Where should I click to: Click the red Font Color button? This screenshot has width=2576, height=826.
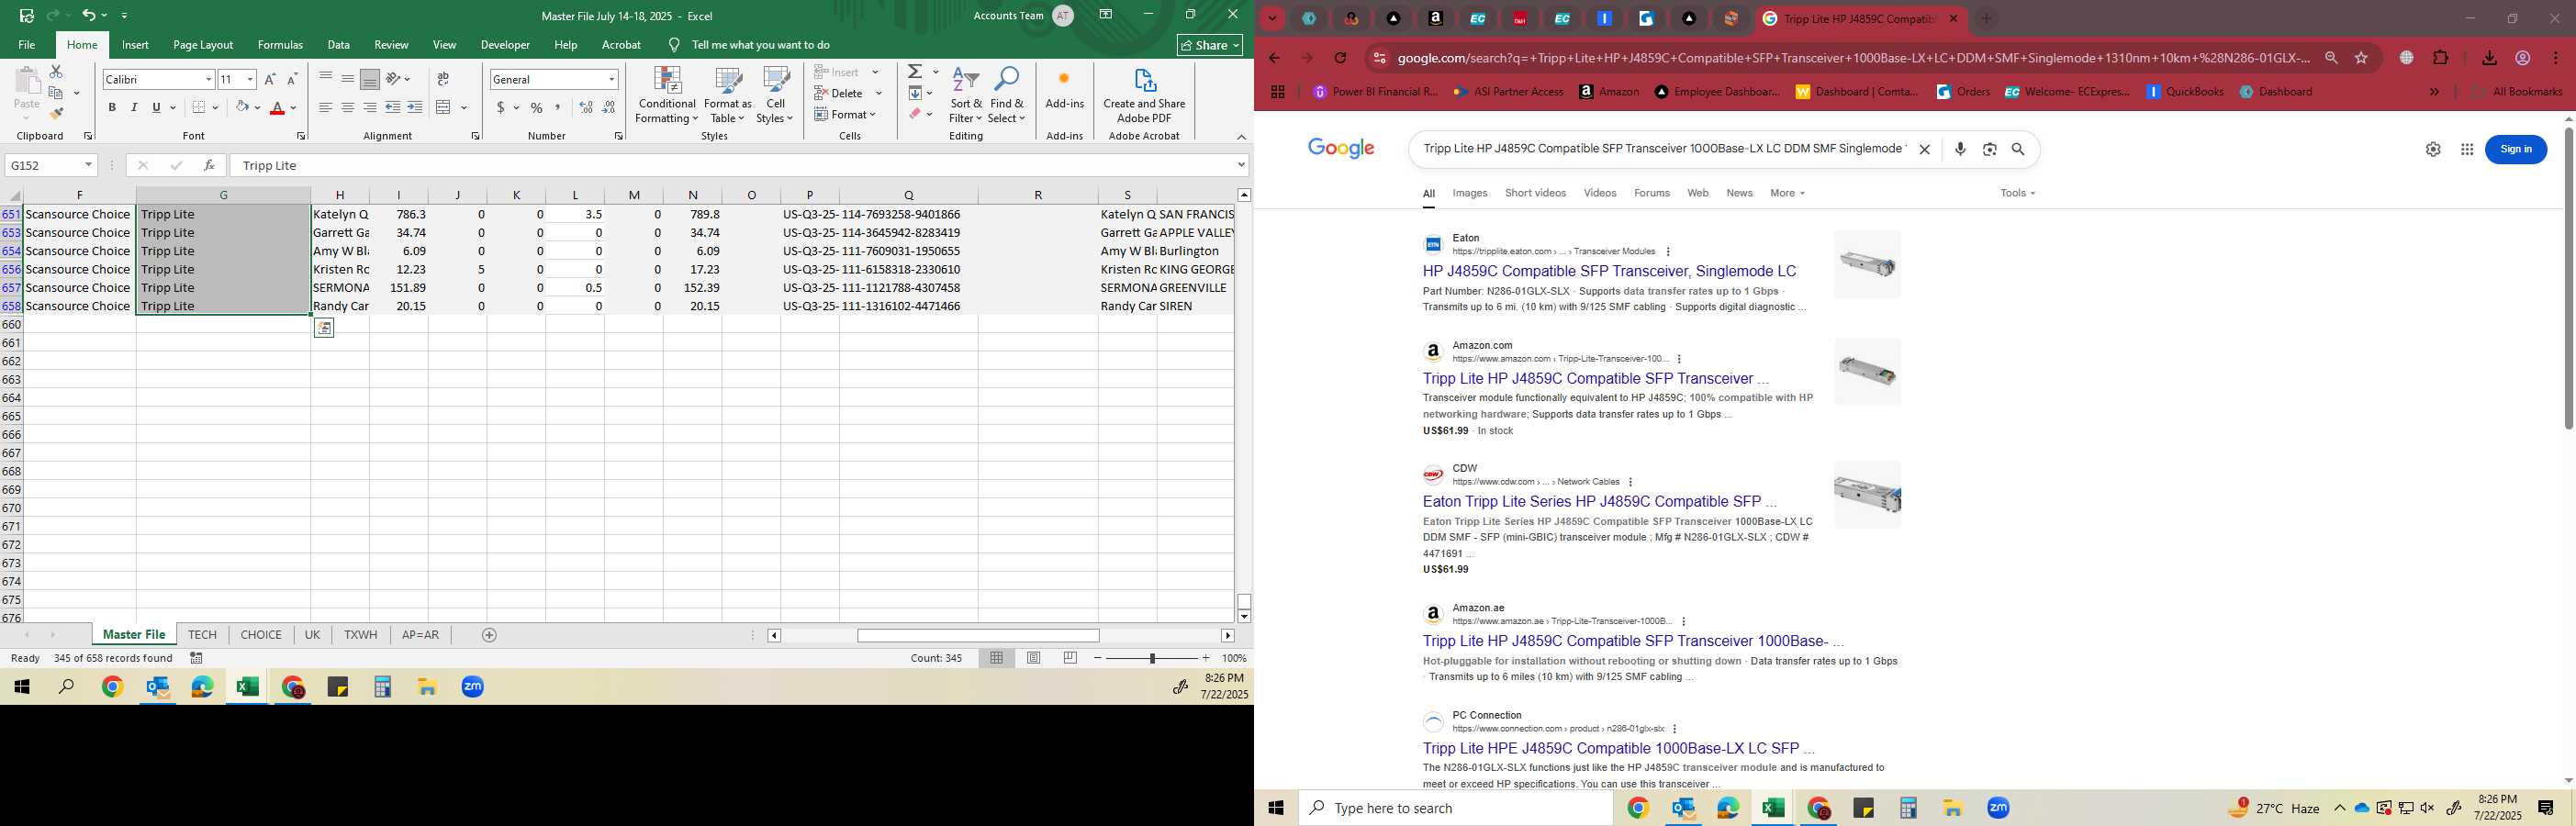(x=278, y=107)
